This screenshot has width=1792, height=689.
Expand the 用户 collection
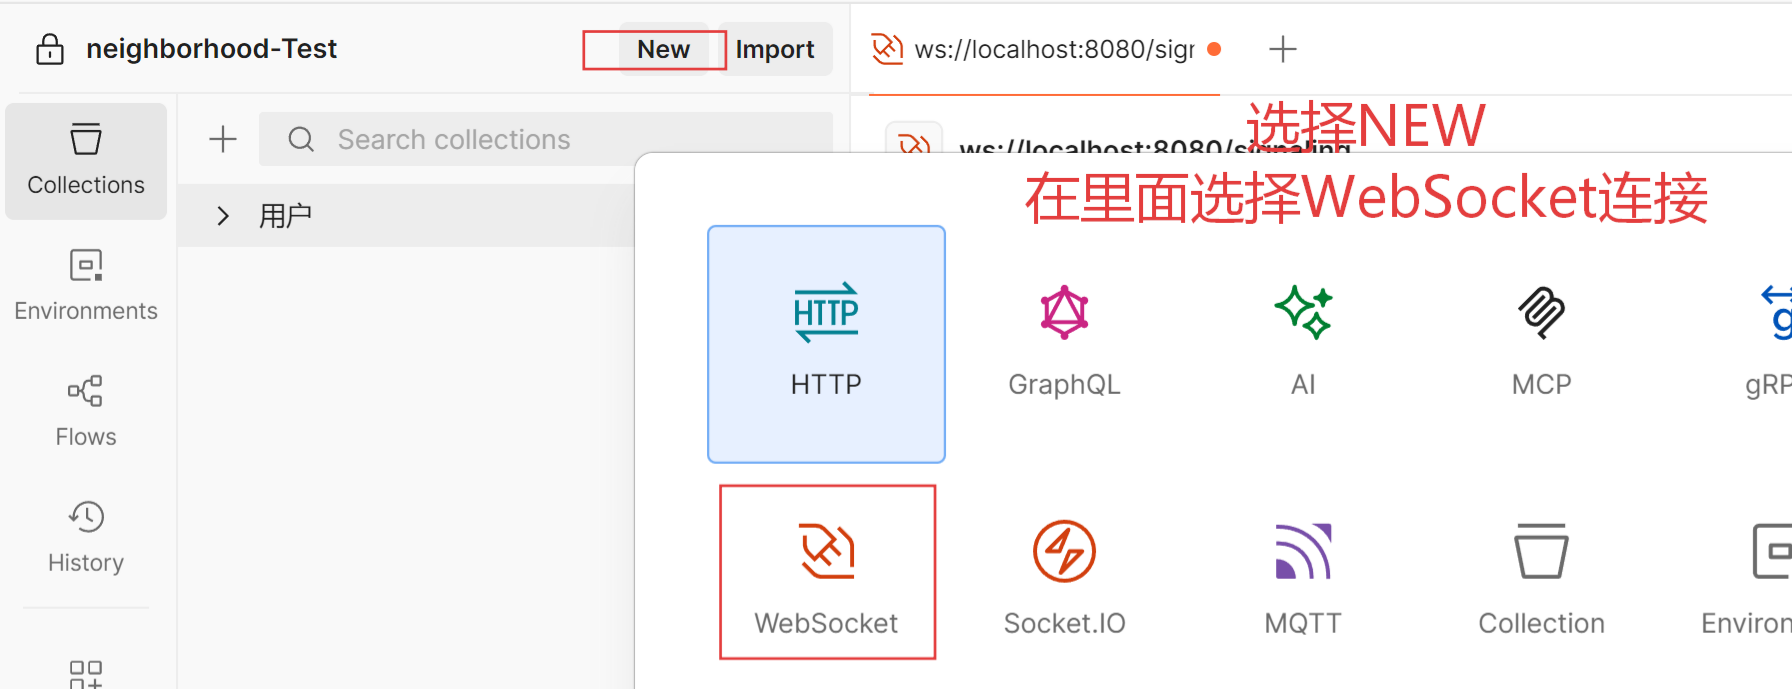[x=223, y=216]
